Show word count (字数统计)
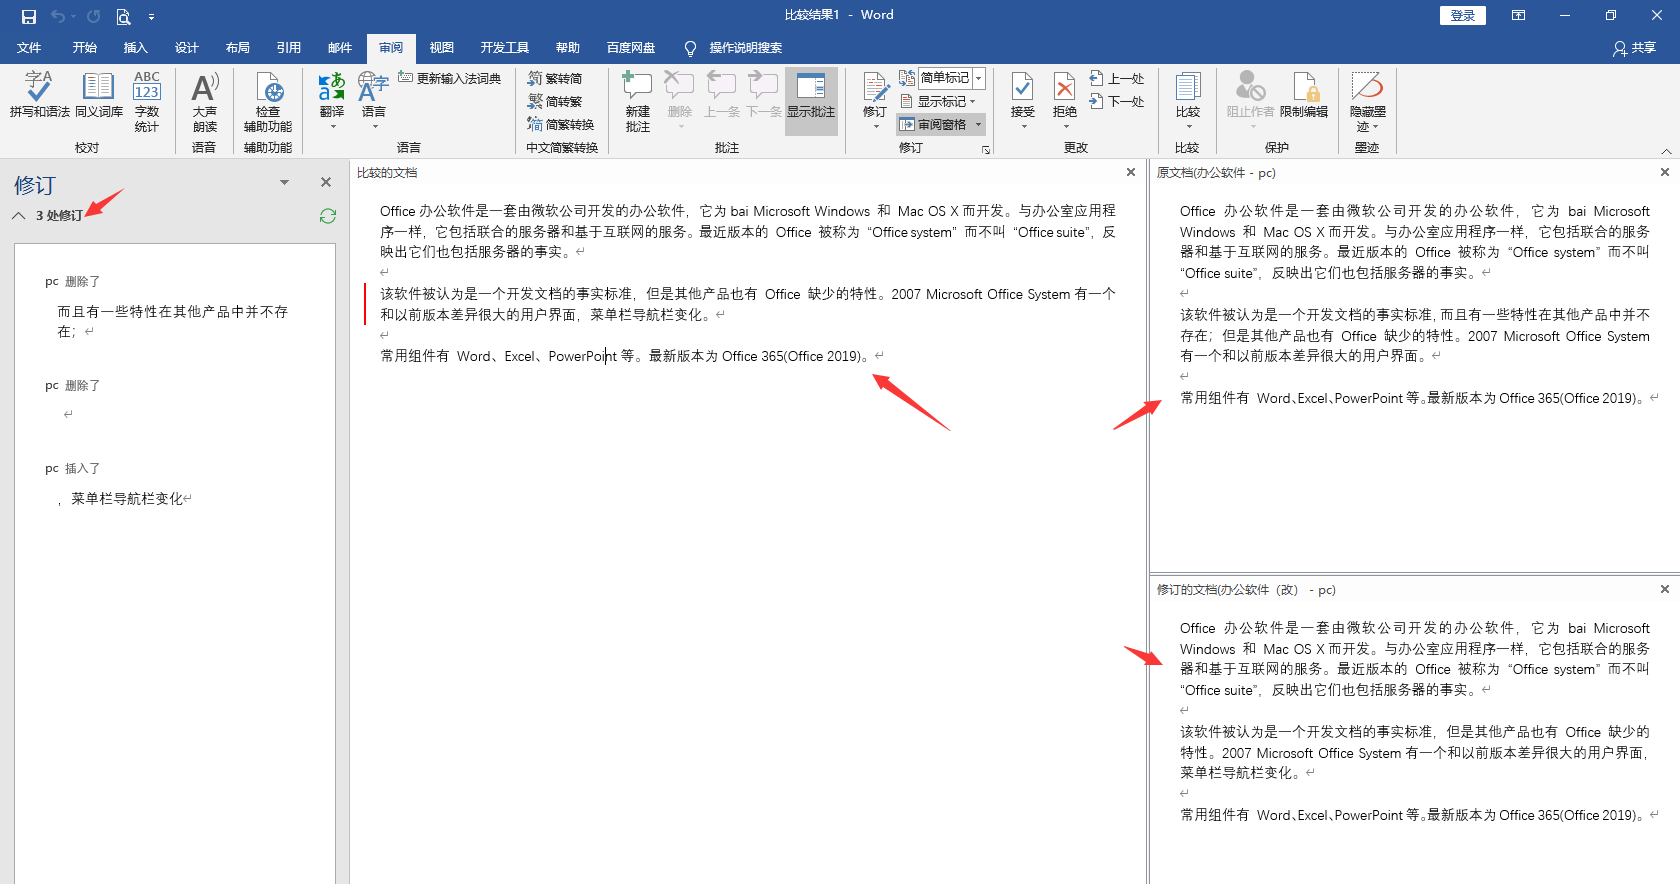The height and width of the screenshot is (884, 1680). pyautogui.click(x=147, y=102)
